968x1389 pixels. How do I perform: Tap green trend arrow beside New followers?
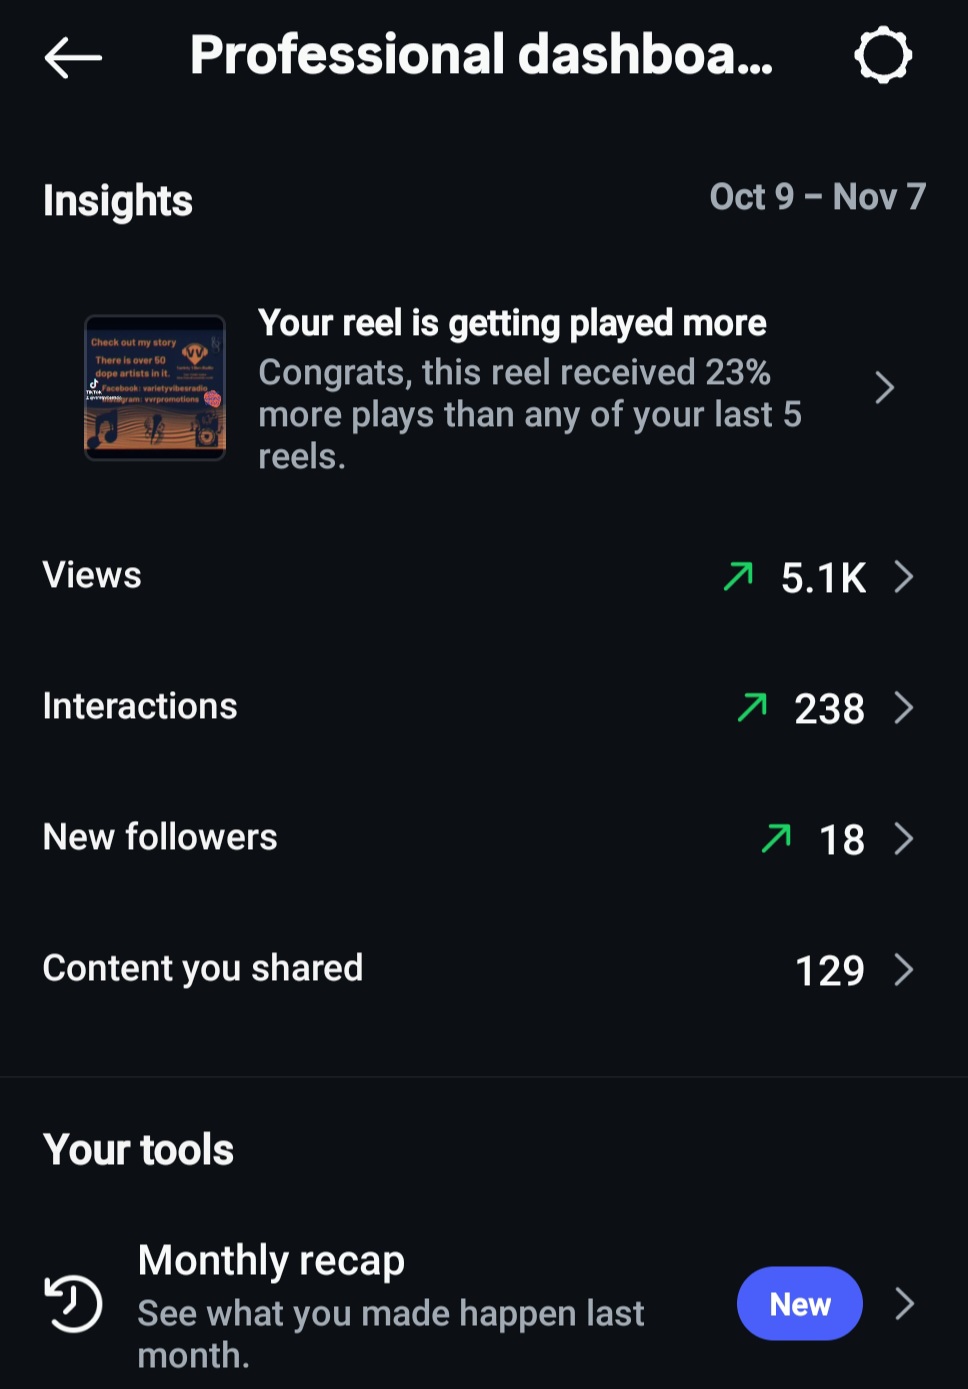point(776,838)
